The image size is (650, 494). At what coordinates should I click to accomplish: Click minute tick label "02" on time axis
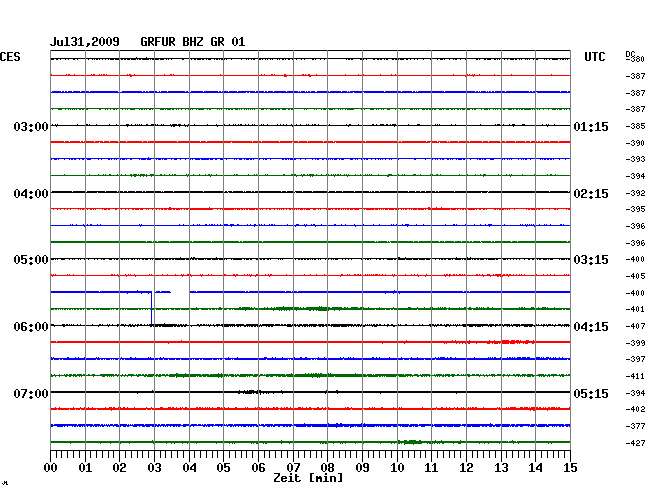coord(119,468)
